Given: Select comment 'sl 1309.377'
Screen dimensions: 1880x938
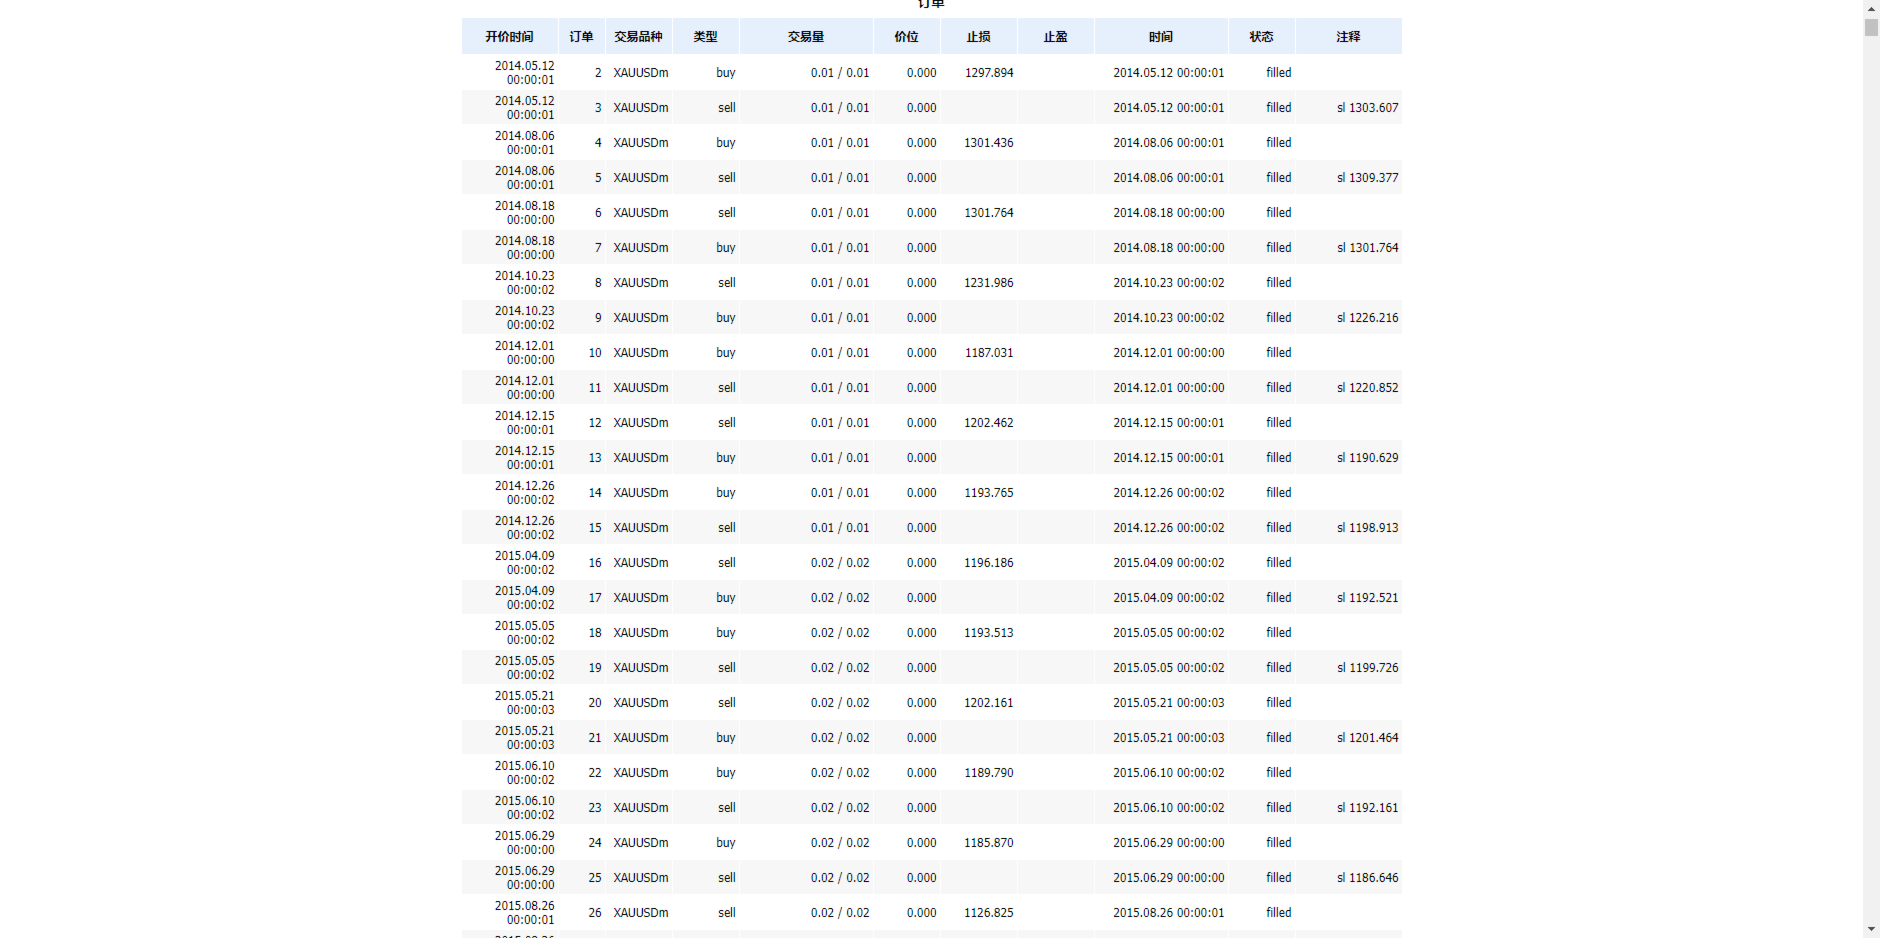Looking at the screenshot, I should point(1368,178).
